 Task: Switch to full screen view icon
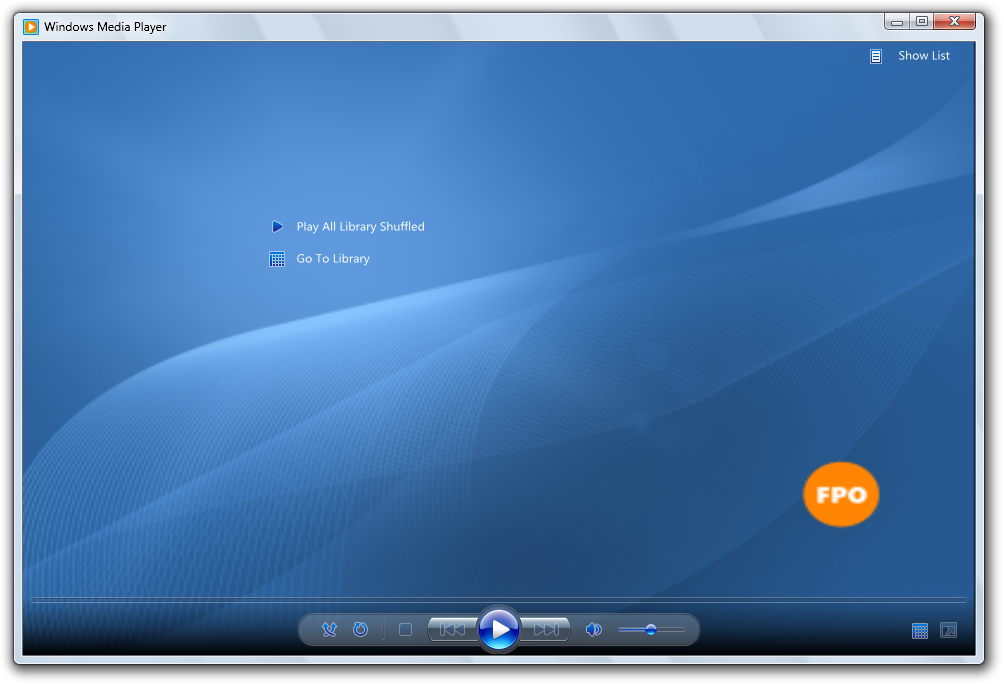[x=948, y=630]
